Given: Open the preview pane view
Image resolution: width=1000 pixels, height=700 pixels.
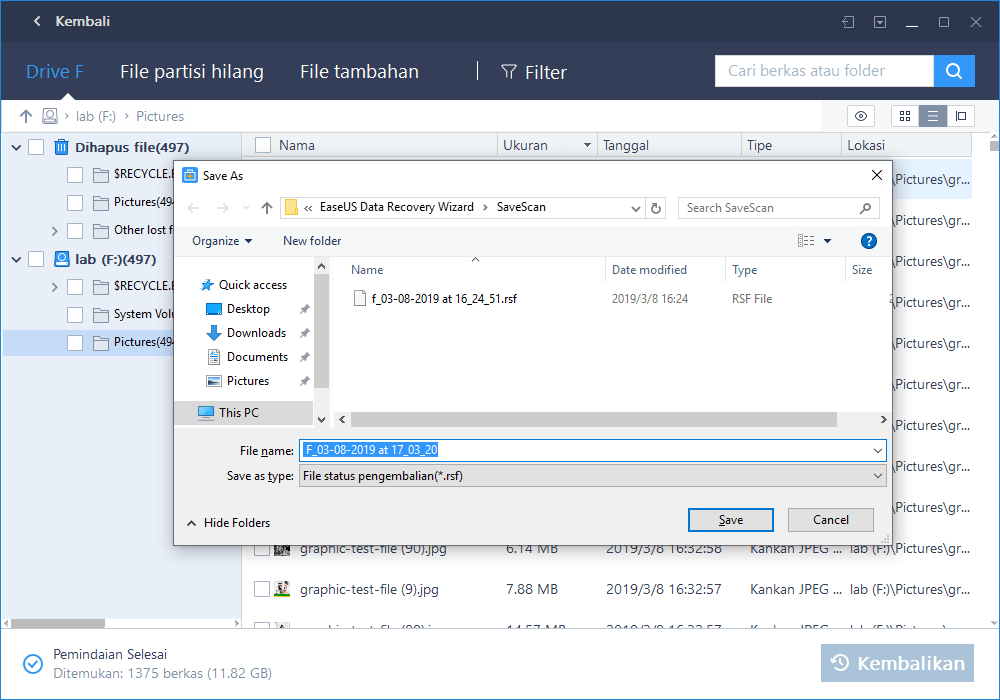Looking at the screenshot, I should coord(961,116).
